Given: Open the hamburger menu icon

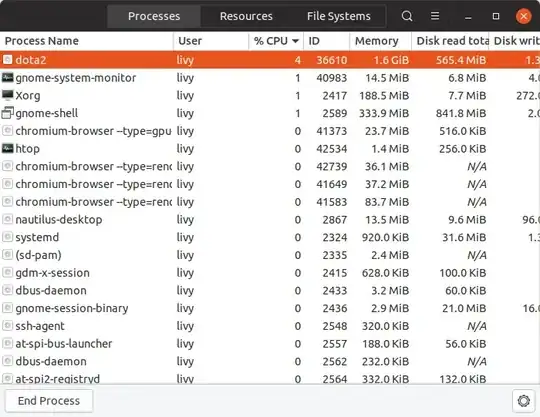Looking at the screenshot, I should (435, 16).
